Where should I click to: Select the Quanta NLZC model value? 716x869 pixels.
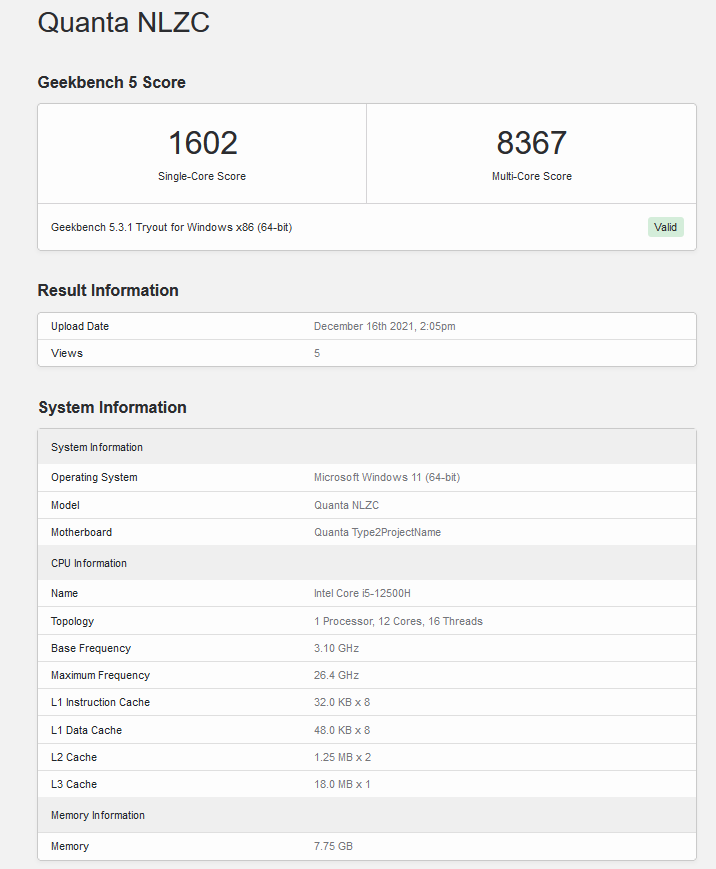coord(346,505)
